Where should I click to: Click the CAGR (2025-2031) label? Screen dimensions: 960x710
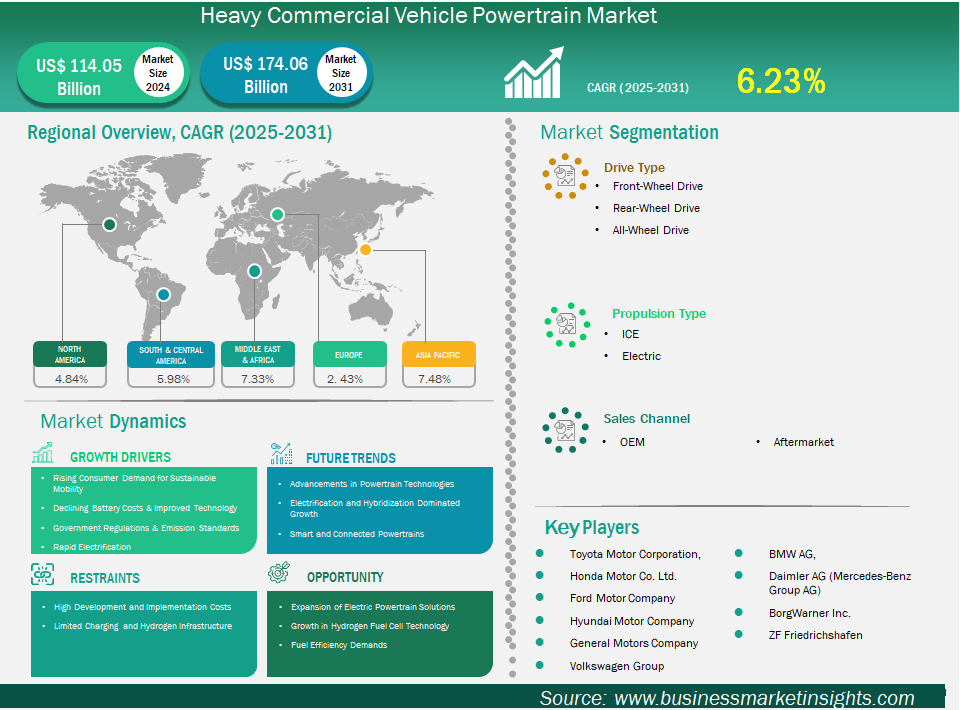[x=638, y=88]
